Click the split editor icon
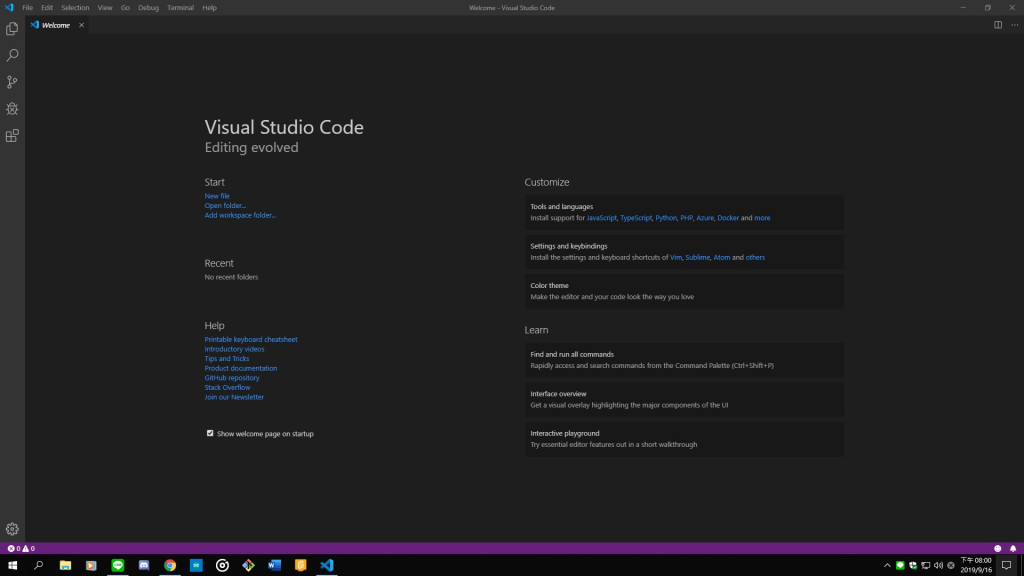 [998, 25]
